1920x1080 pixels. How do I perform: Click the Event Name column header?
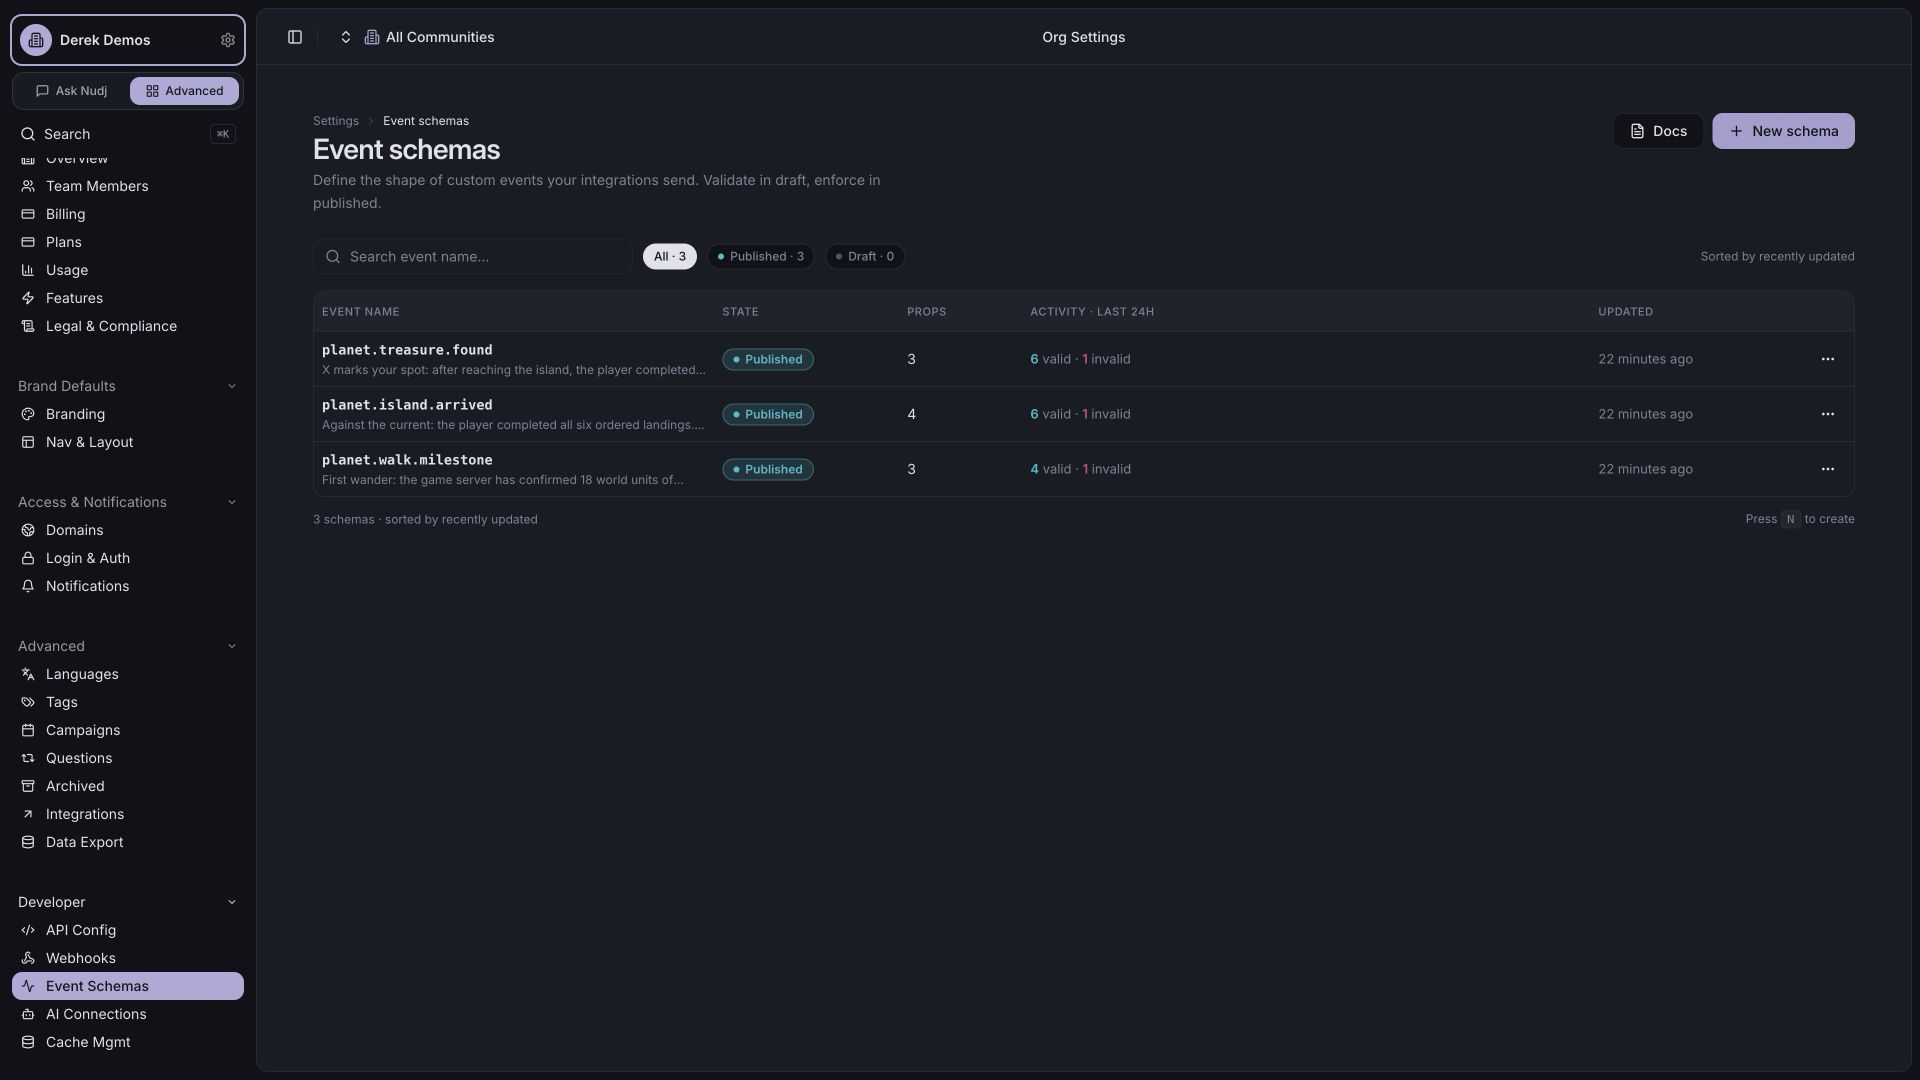point(360,312)
